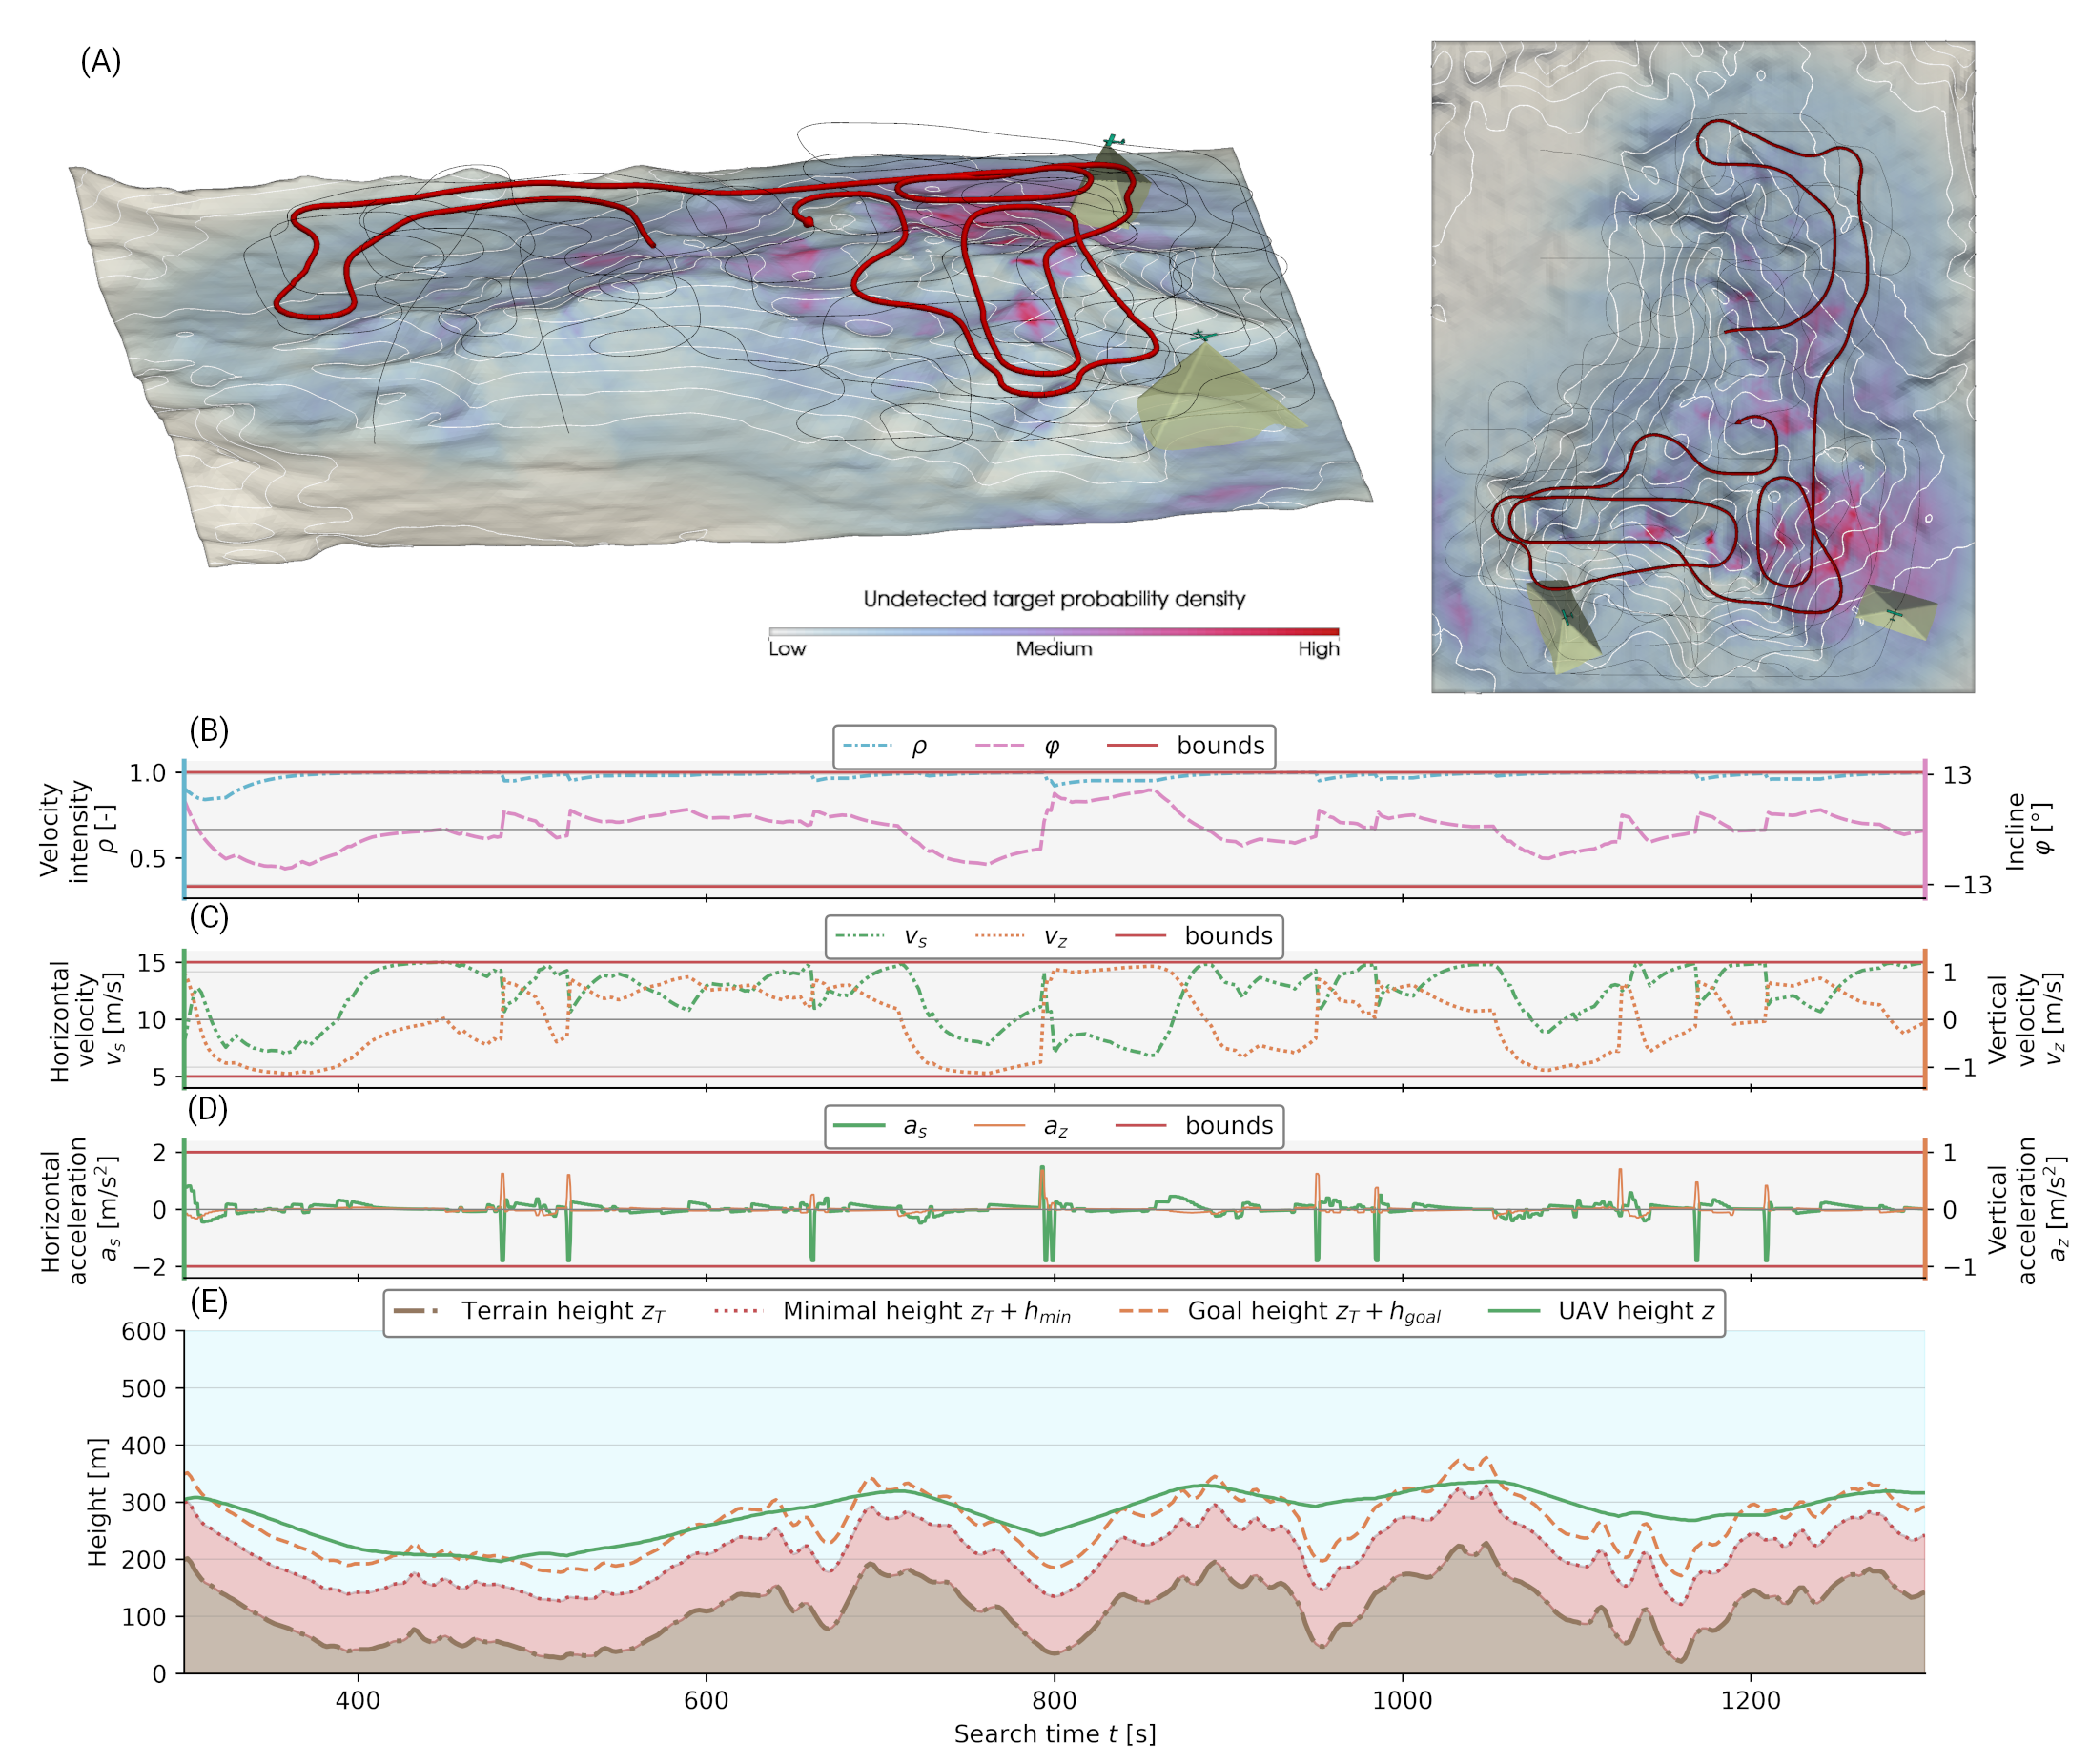Click the panel label (D)
The height and width of the screenshot is (1764, 2090).
tap(209, 1108)
